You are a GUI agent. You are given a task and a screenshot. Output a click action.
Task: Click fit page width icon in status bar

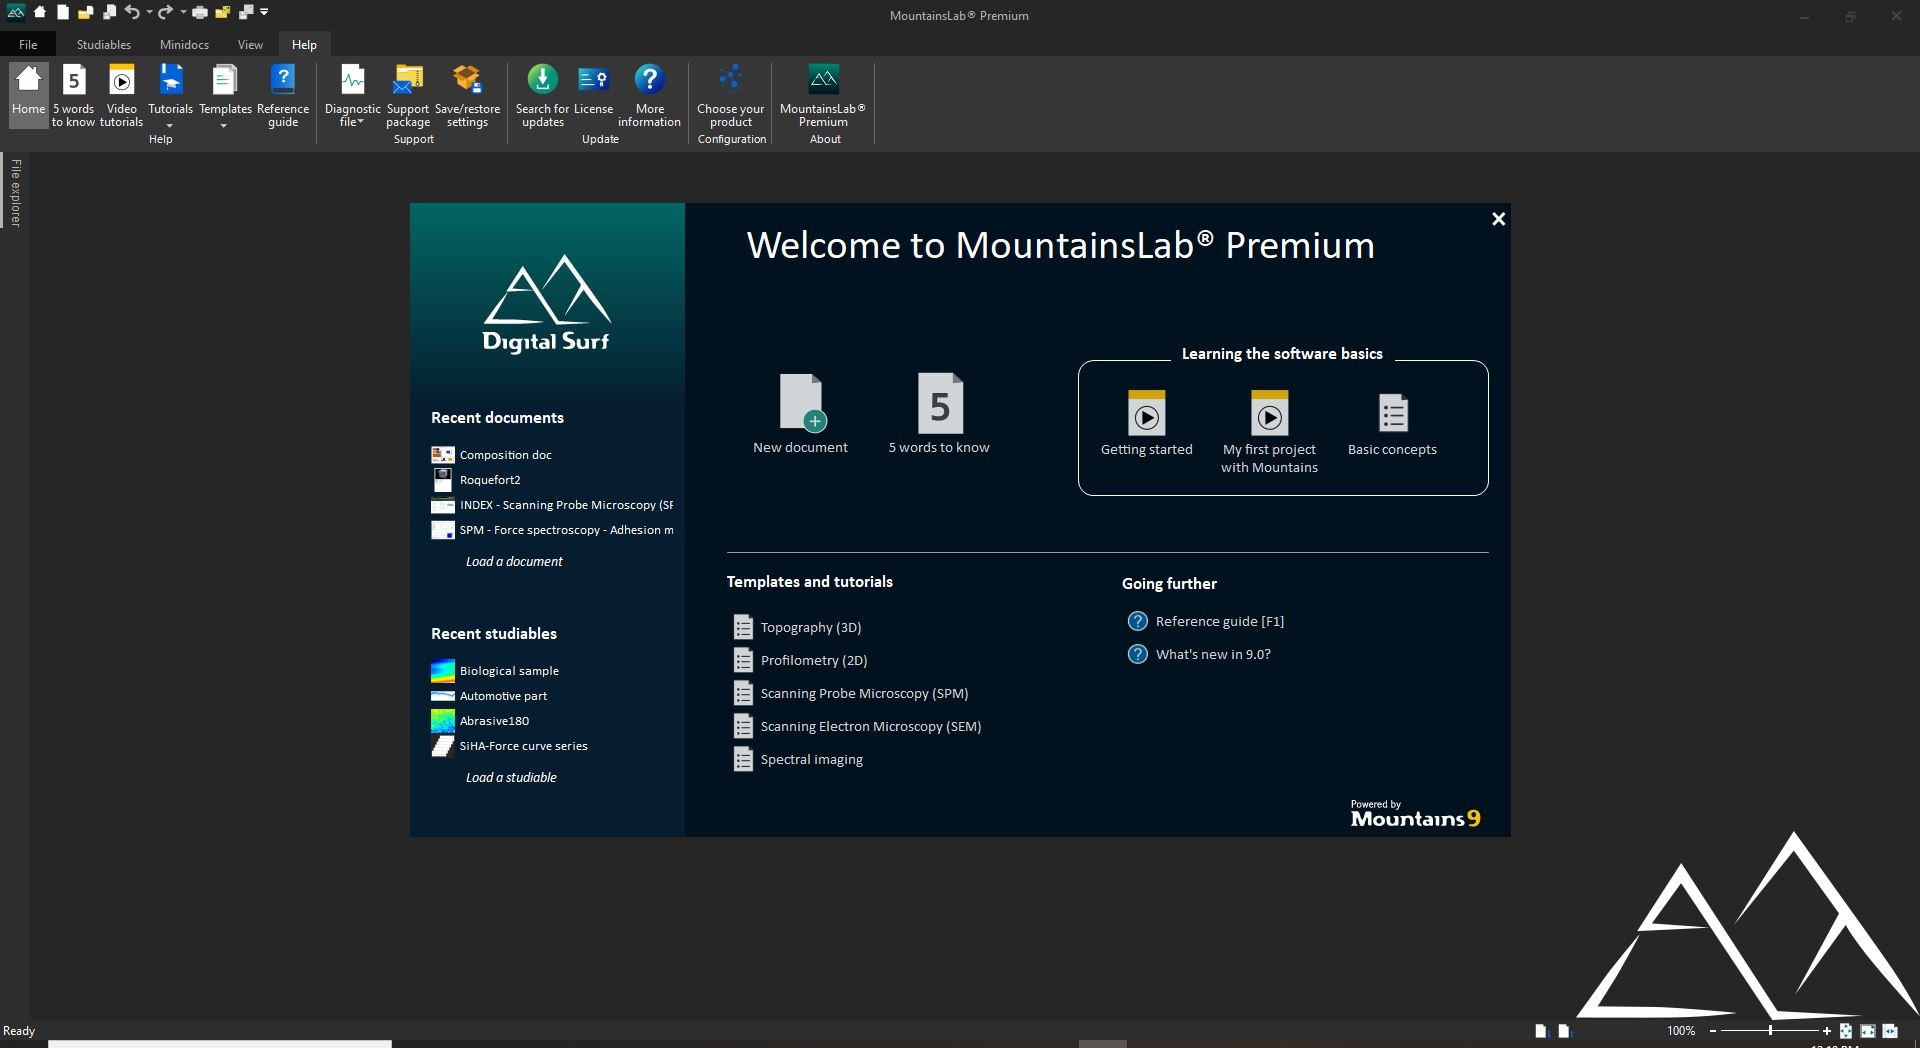point(1867,1031)
